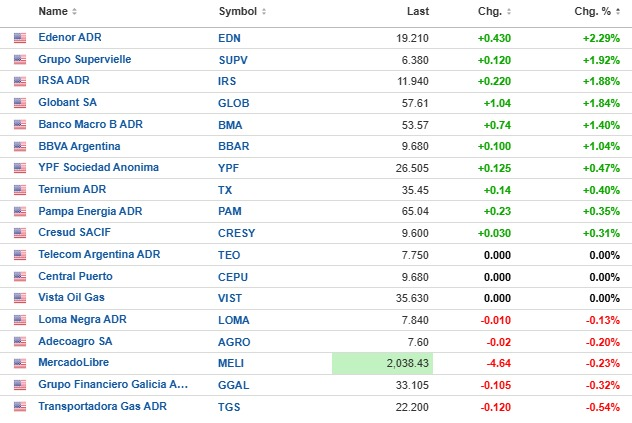Click the US flag icon beside BBVA Argentina

point(20,146)
